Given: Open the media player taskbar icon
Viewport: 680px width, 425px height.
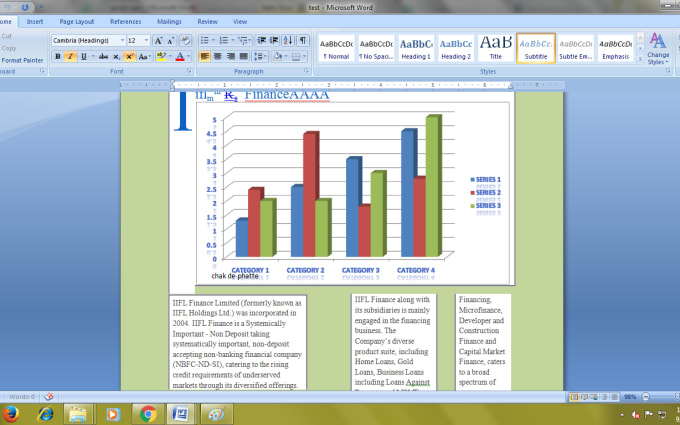Looking at the screenshot, I should [x=113, y=414].
